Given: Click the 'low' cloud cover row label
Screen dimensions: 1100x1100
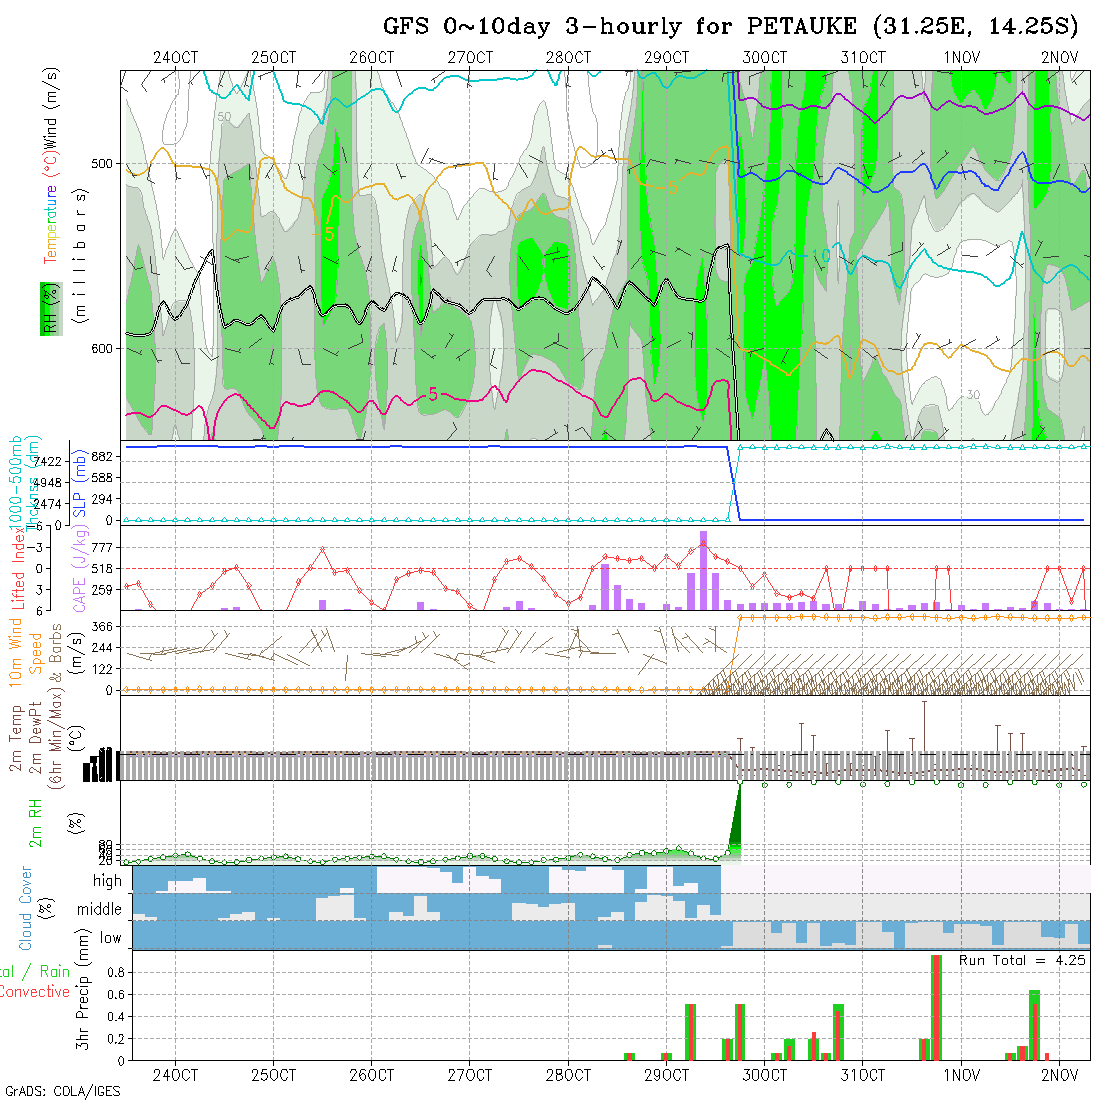Looking at the screenshot, I should pyautogui.click(x=110, y=939).
